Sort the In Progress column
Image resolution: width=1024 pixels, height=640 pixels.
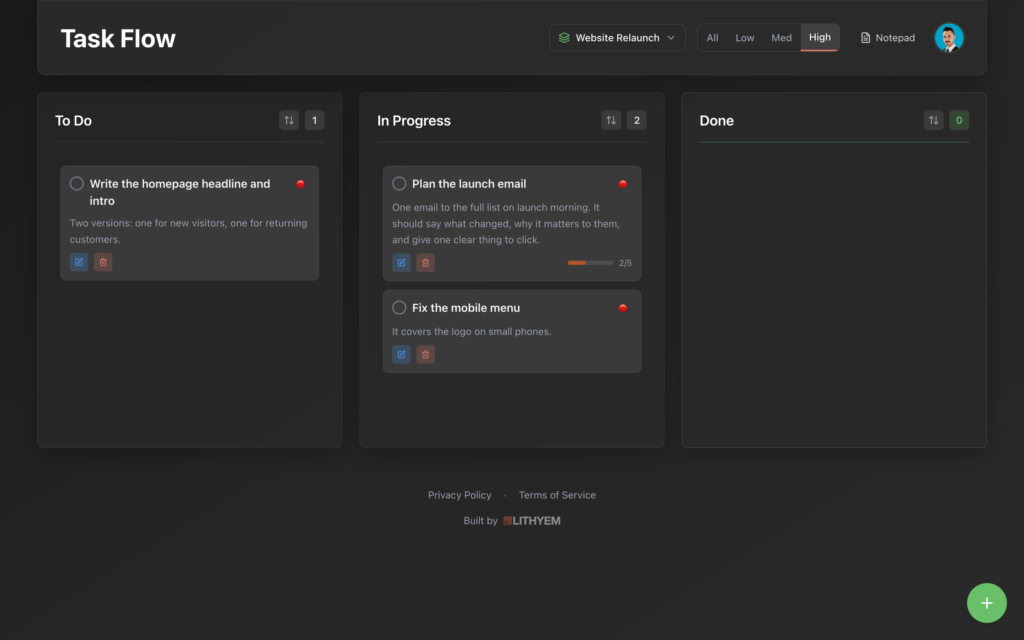pos(611,120)
